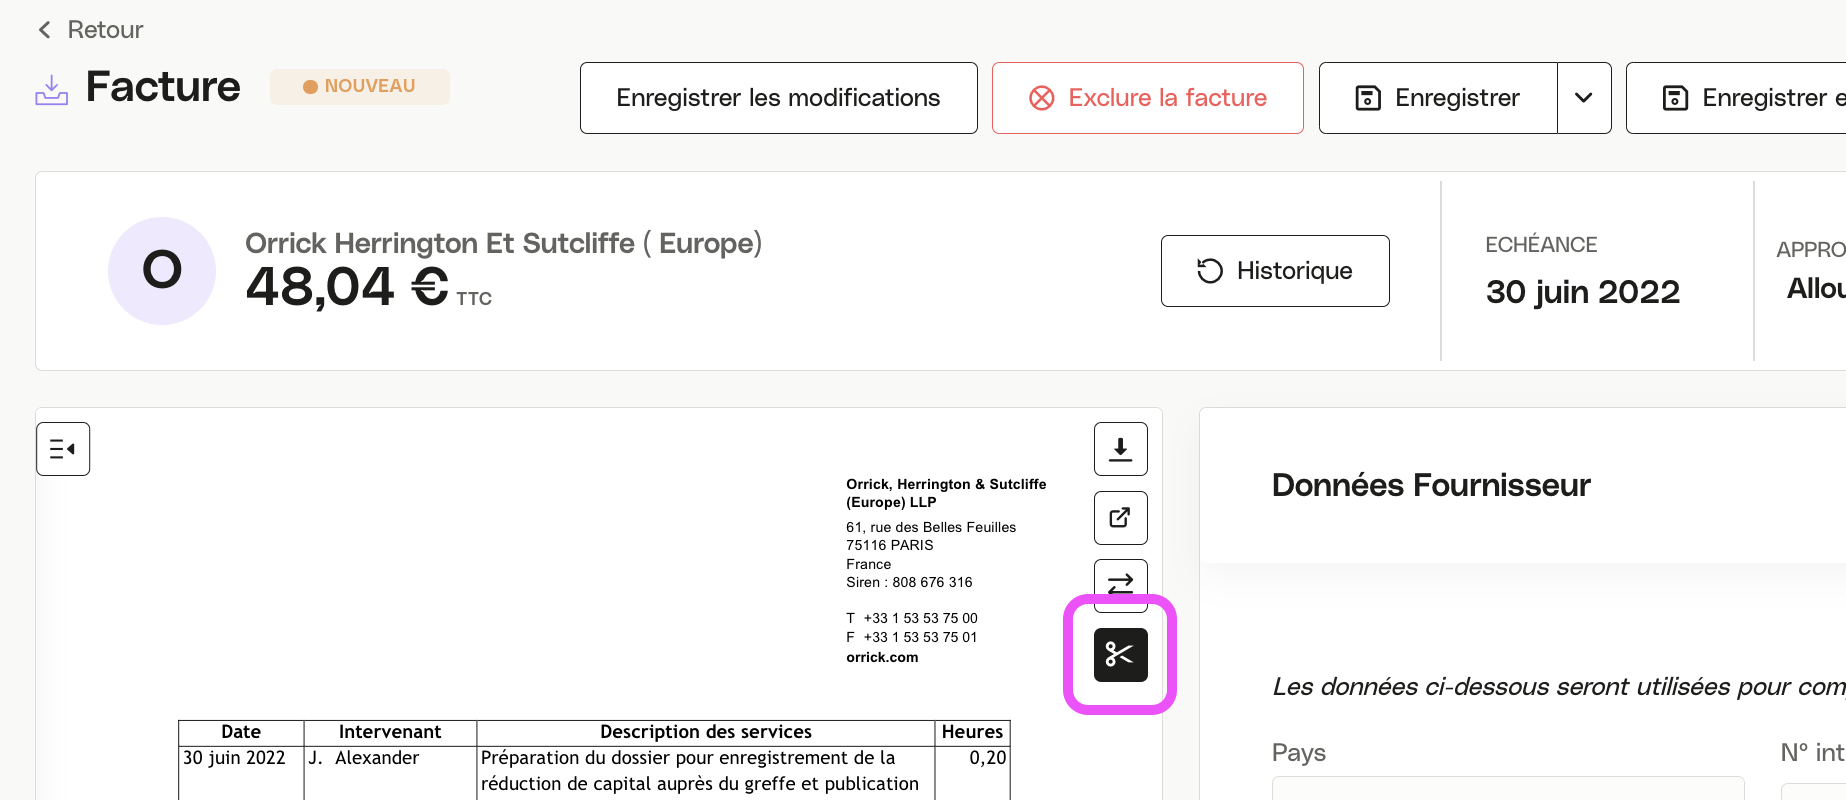The width and height of the screenshot is (1846, 800).
Task: Open the Historique log
Action: tap(1274, 271)
